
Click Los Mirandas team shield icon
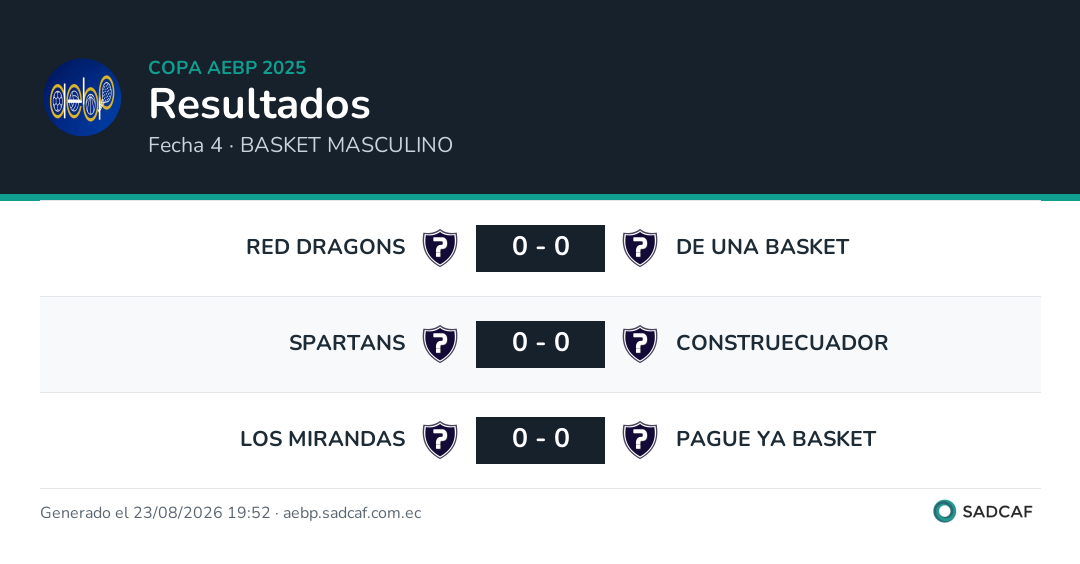[440, 440]
